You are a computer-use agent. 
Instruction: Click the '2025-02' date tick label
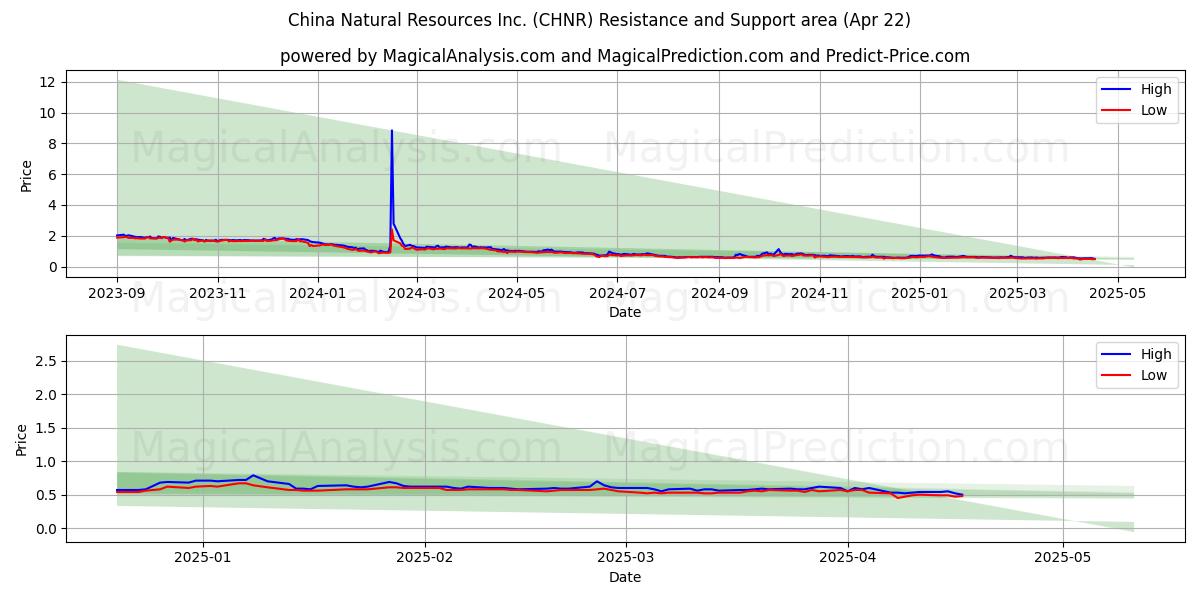[425, 558]
